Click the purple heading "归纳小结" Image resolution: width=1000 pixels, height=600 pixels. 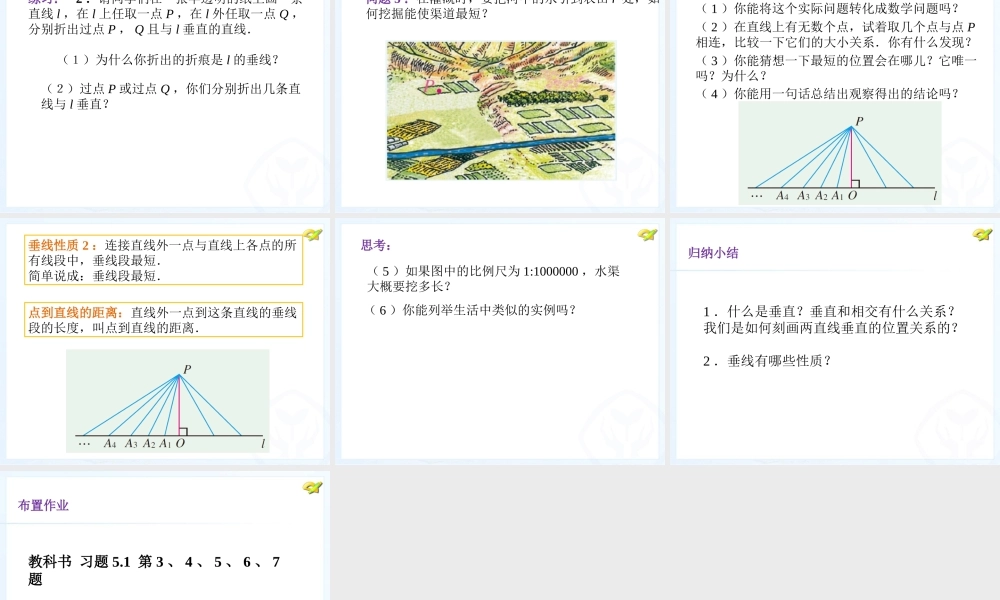[713, 253]
